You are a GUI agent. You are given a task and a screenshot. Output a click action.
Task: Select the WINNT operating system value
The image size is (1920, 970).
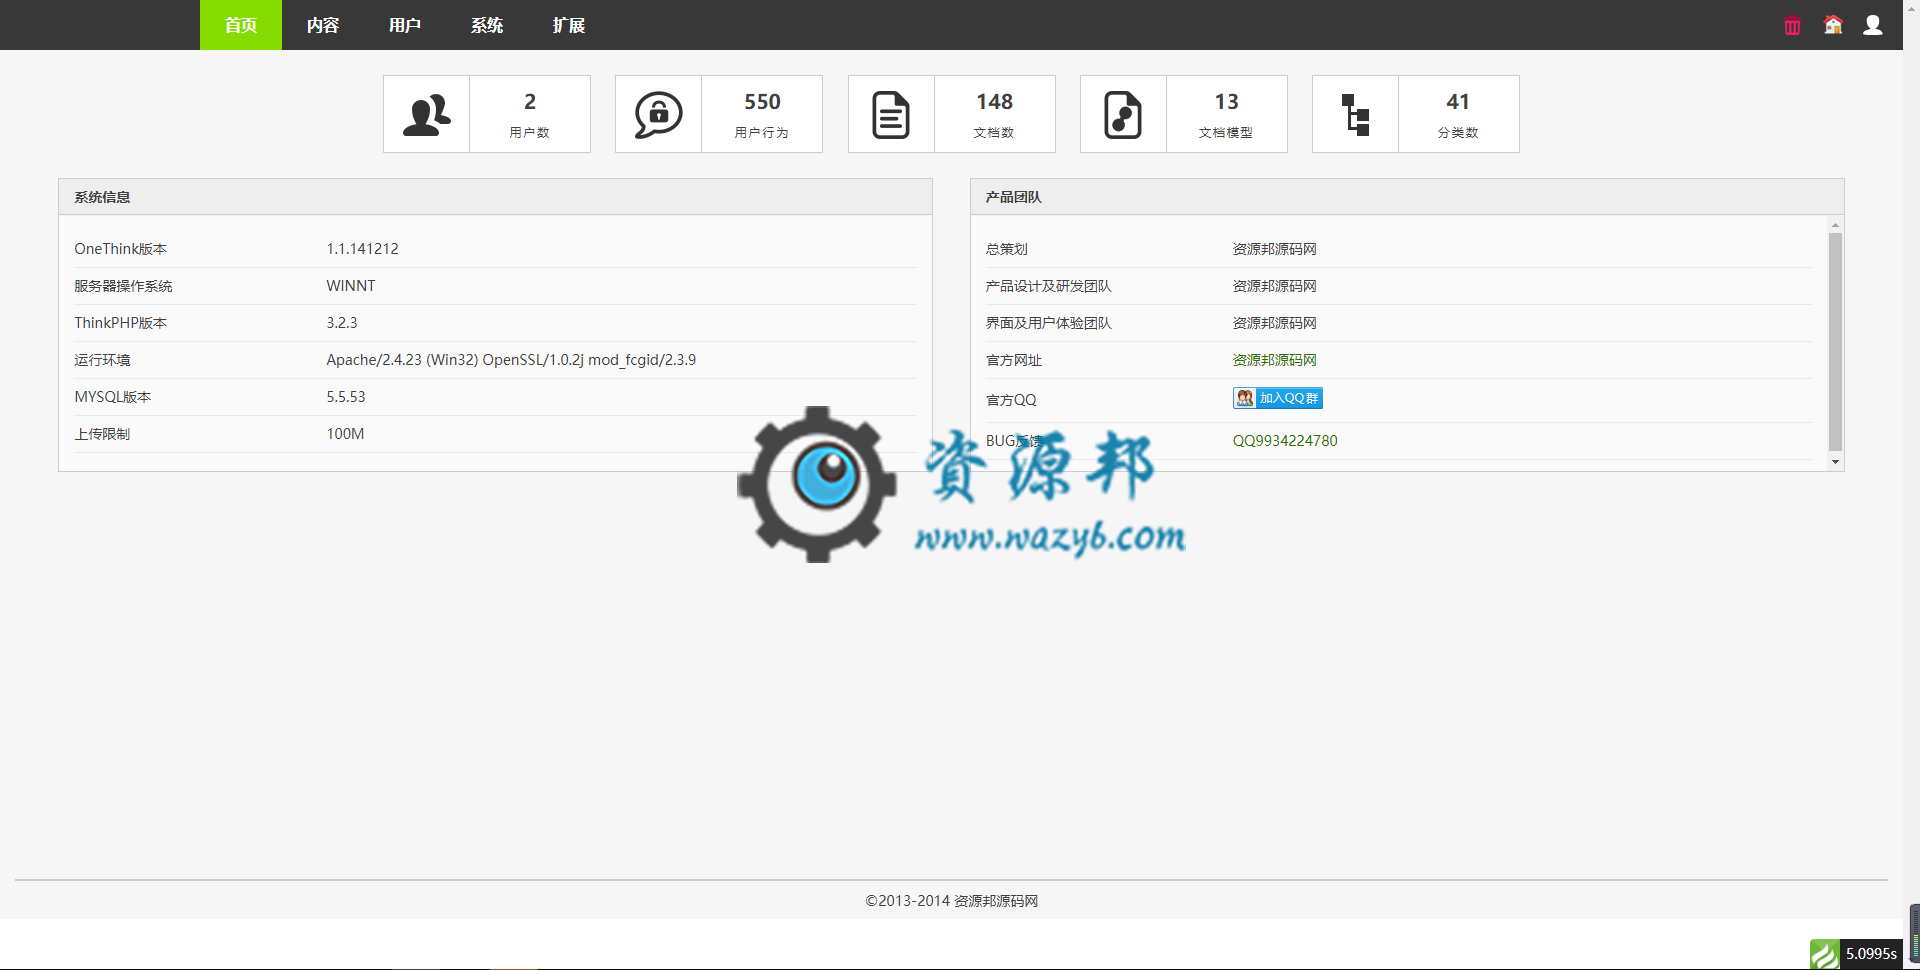(351, 286)
